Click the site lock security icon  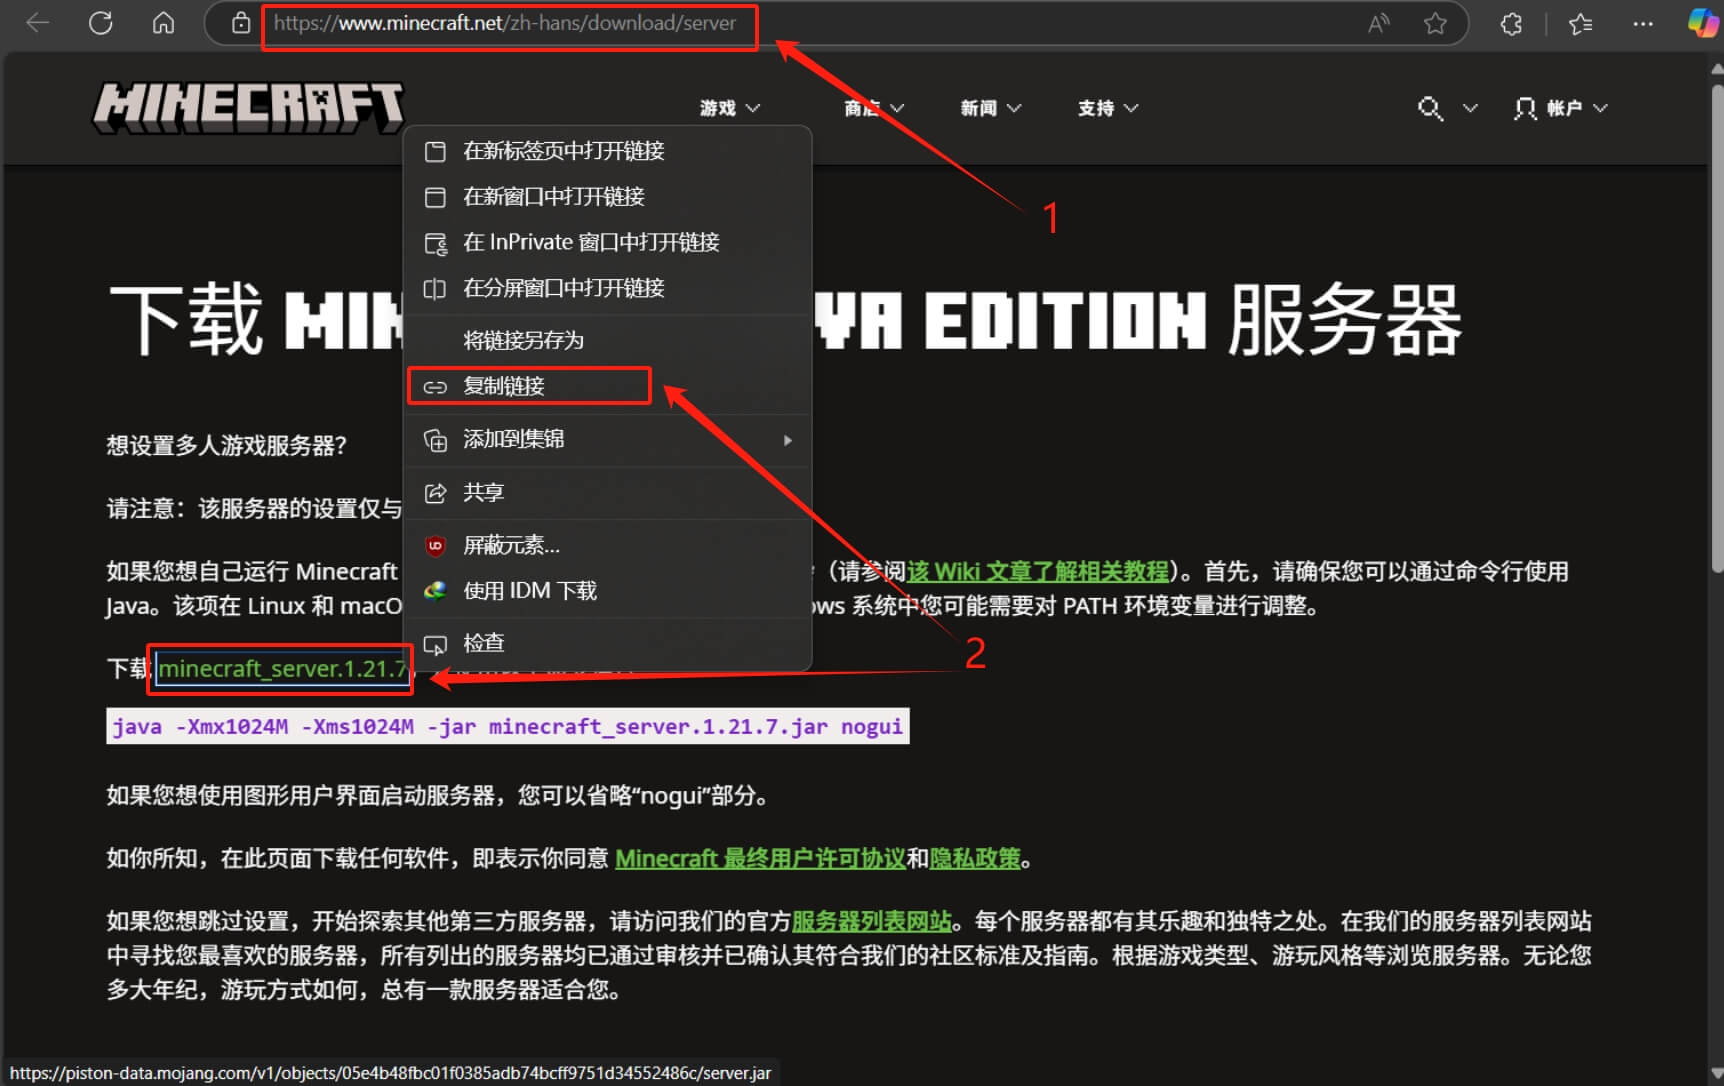point(241,23)
